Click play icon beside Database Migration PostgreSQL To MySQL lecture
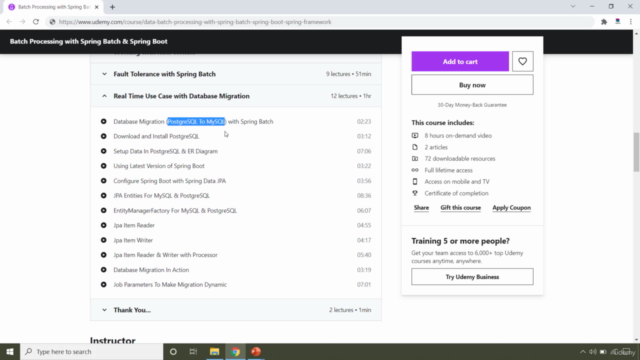The height and width of the screenshot is (360, 640). point(104,121)
